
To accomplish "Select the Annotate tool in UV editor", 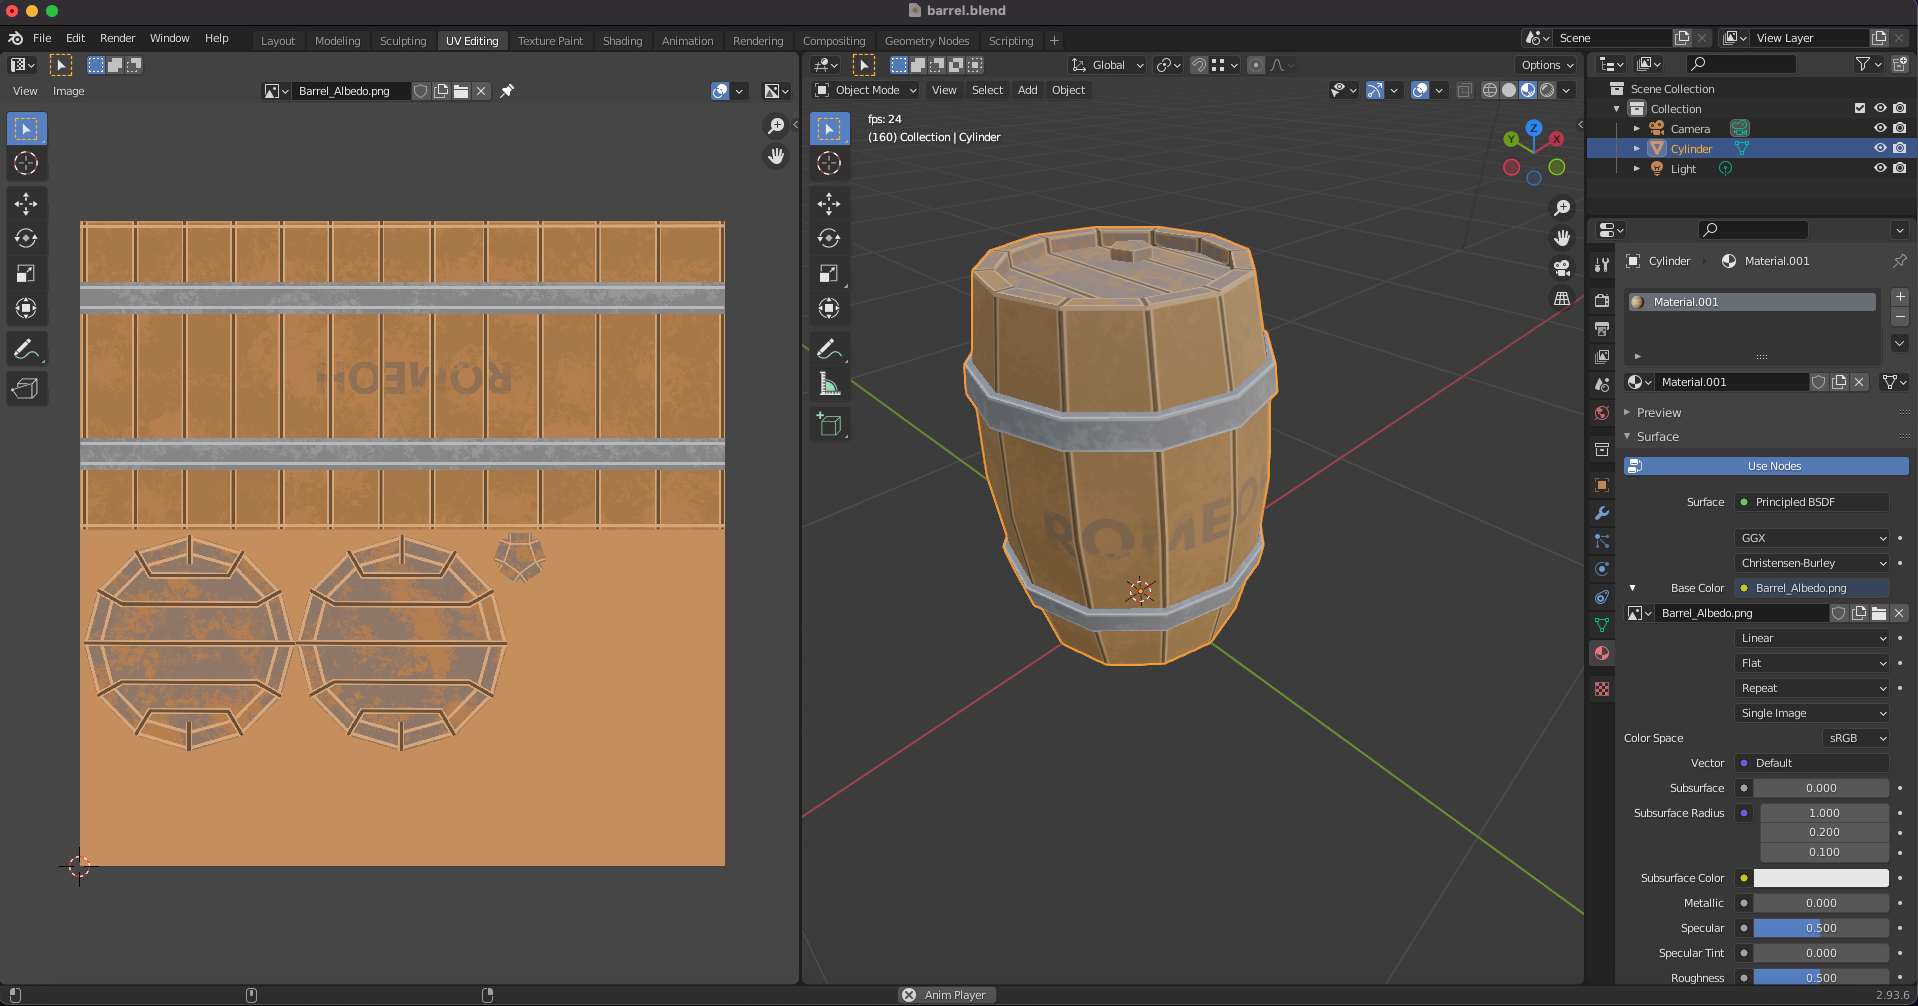I will click(26, 349).
